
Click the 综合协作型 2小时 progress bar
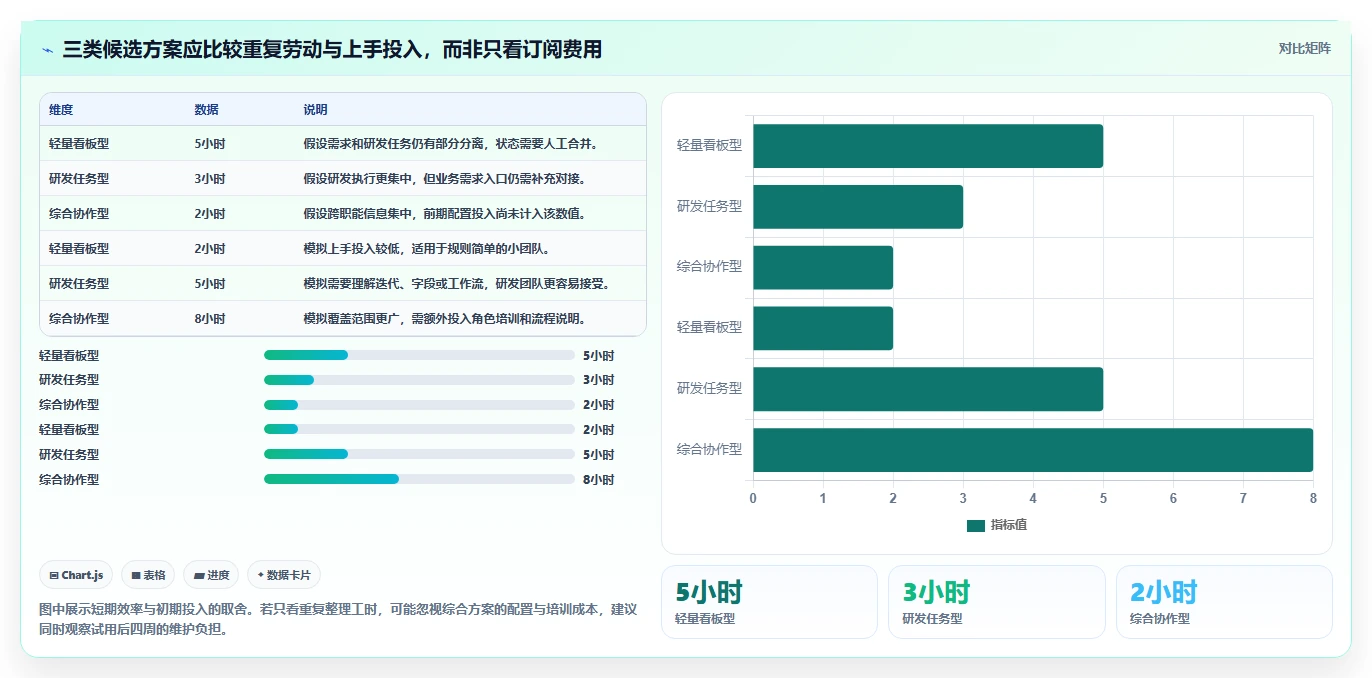pos(419,405)
